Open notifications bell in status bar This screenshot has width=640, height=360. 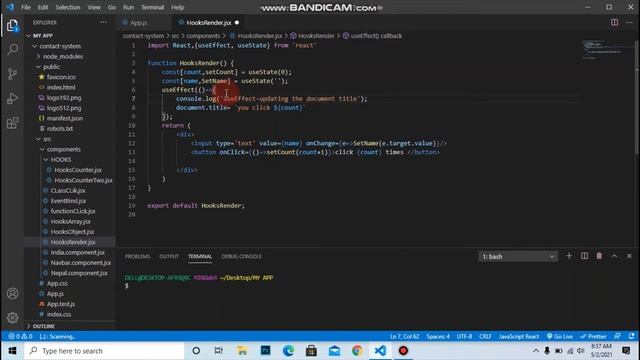631,336
